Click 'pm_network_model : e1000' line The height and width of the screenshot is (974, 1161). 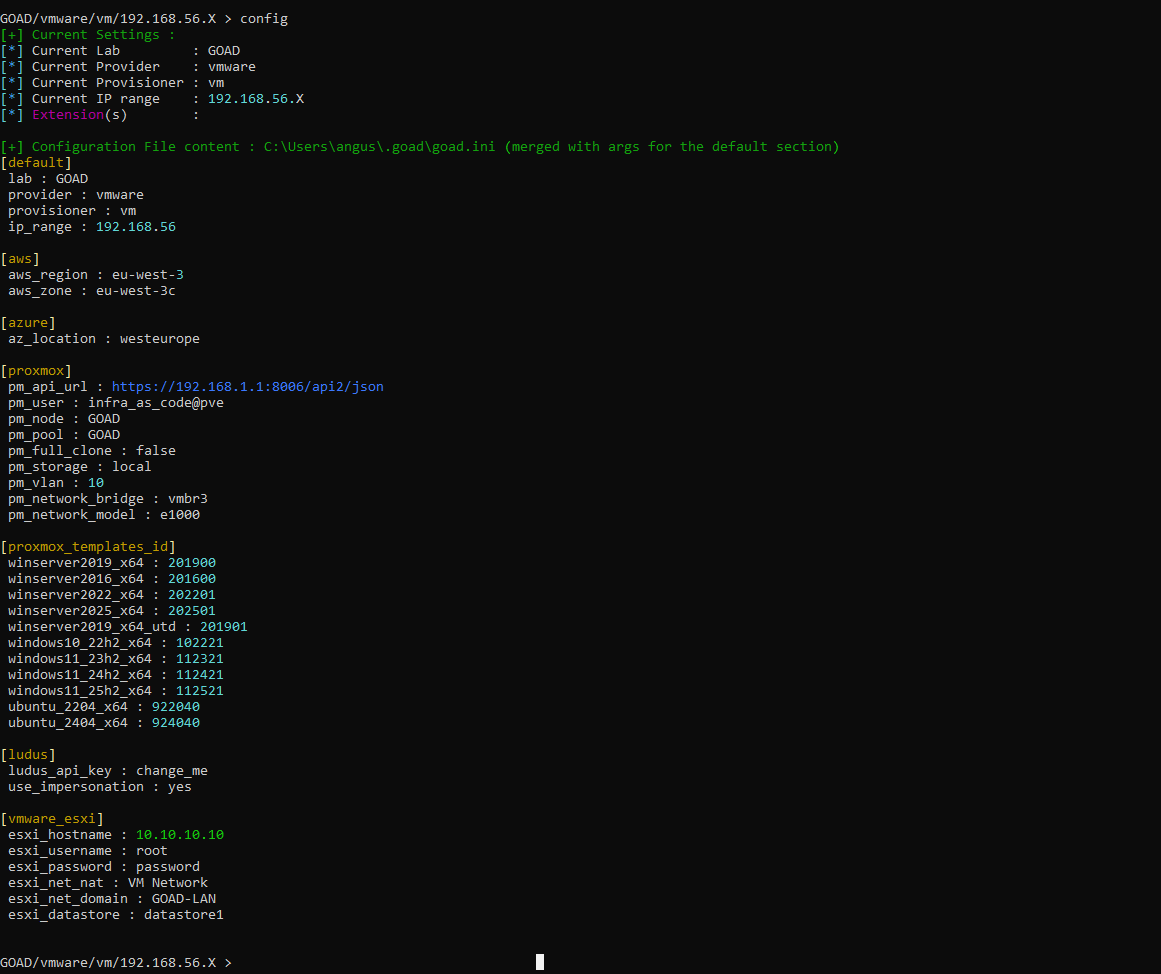104,515
